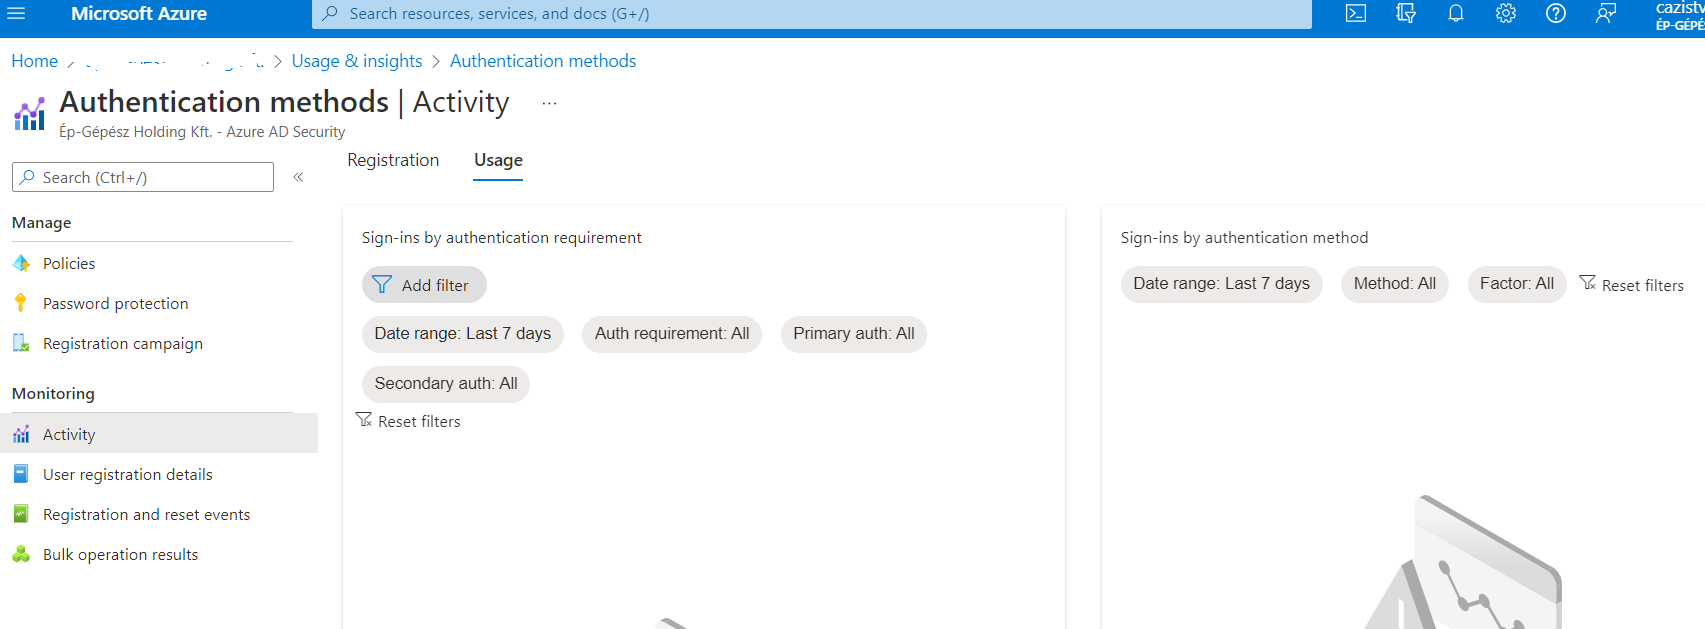Select the Usage tab
The height and width of the screenshot is (629, 1705).
pos(498,160)
